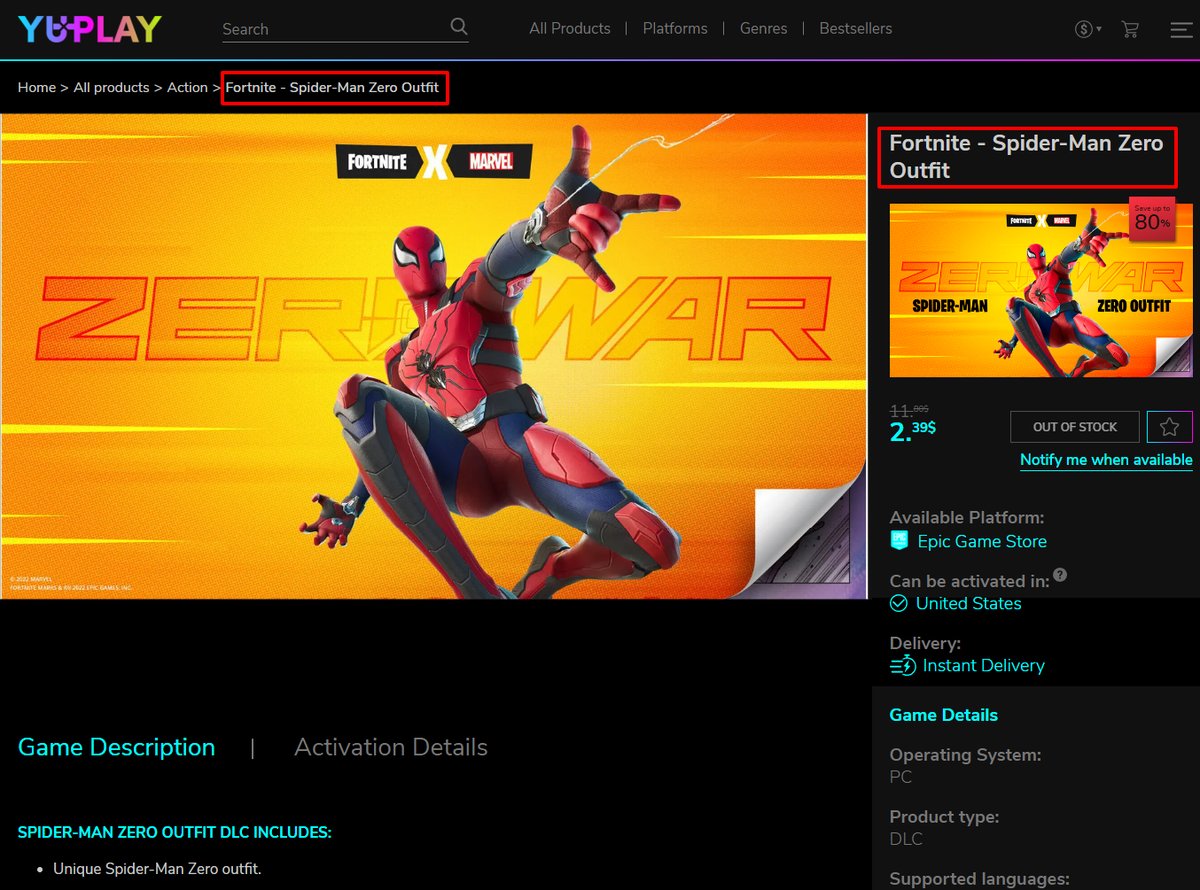Viewport: 1200px width, 890px height.
Task: Open Epic Game Store platform link
Action: (982, 541)
